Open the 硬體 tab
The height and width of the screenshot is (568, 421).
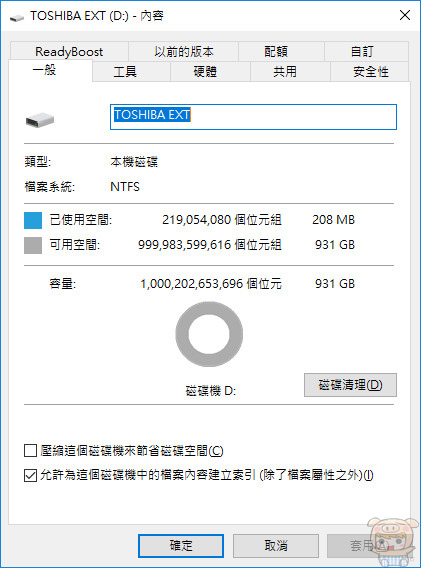point(205,71)
